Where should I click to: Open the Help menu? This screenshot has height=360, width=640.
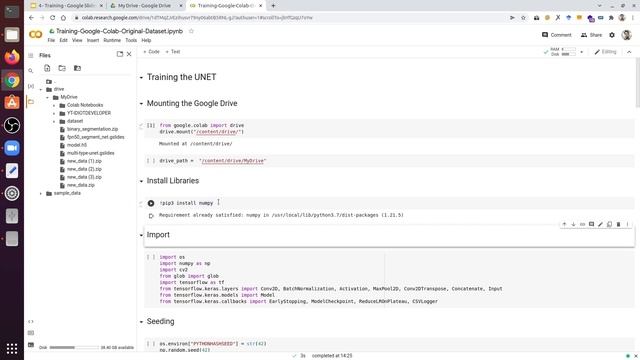point(146,40)
